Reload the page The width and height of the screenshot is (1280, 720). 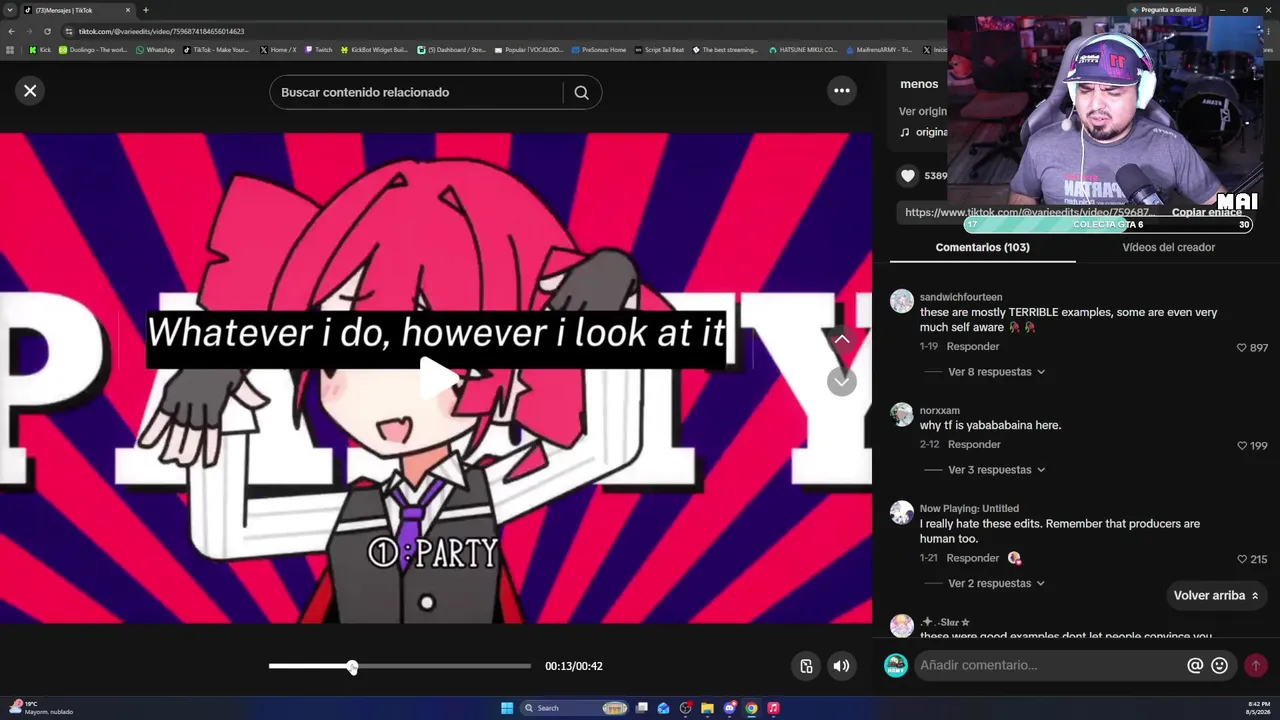pos(47,31)
